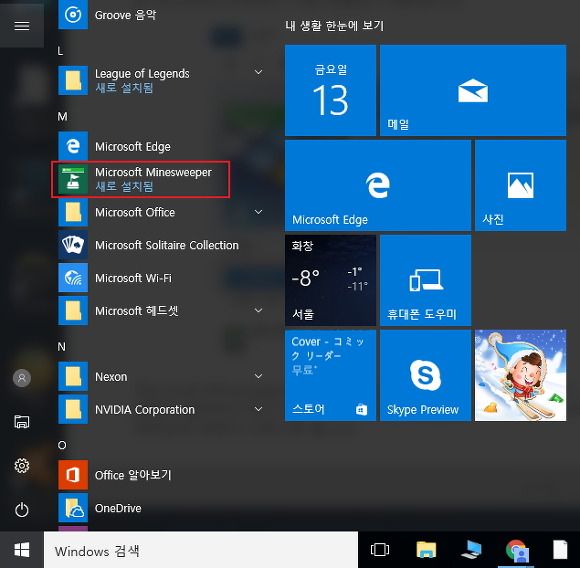The width and height of the screenshot is (580, 568).
Task: Click the Skype Preview tile
Action: [x=425, y=375]
